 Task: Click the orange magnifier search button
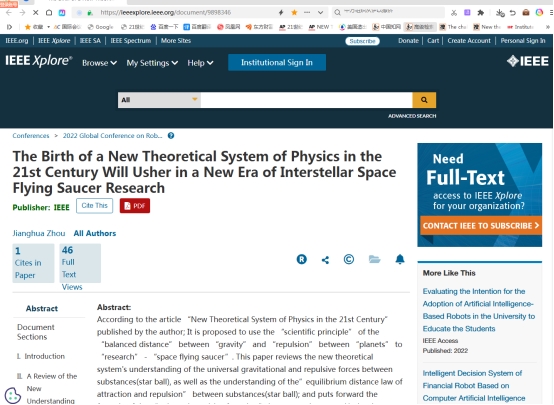[x=424, y=100]
